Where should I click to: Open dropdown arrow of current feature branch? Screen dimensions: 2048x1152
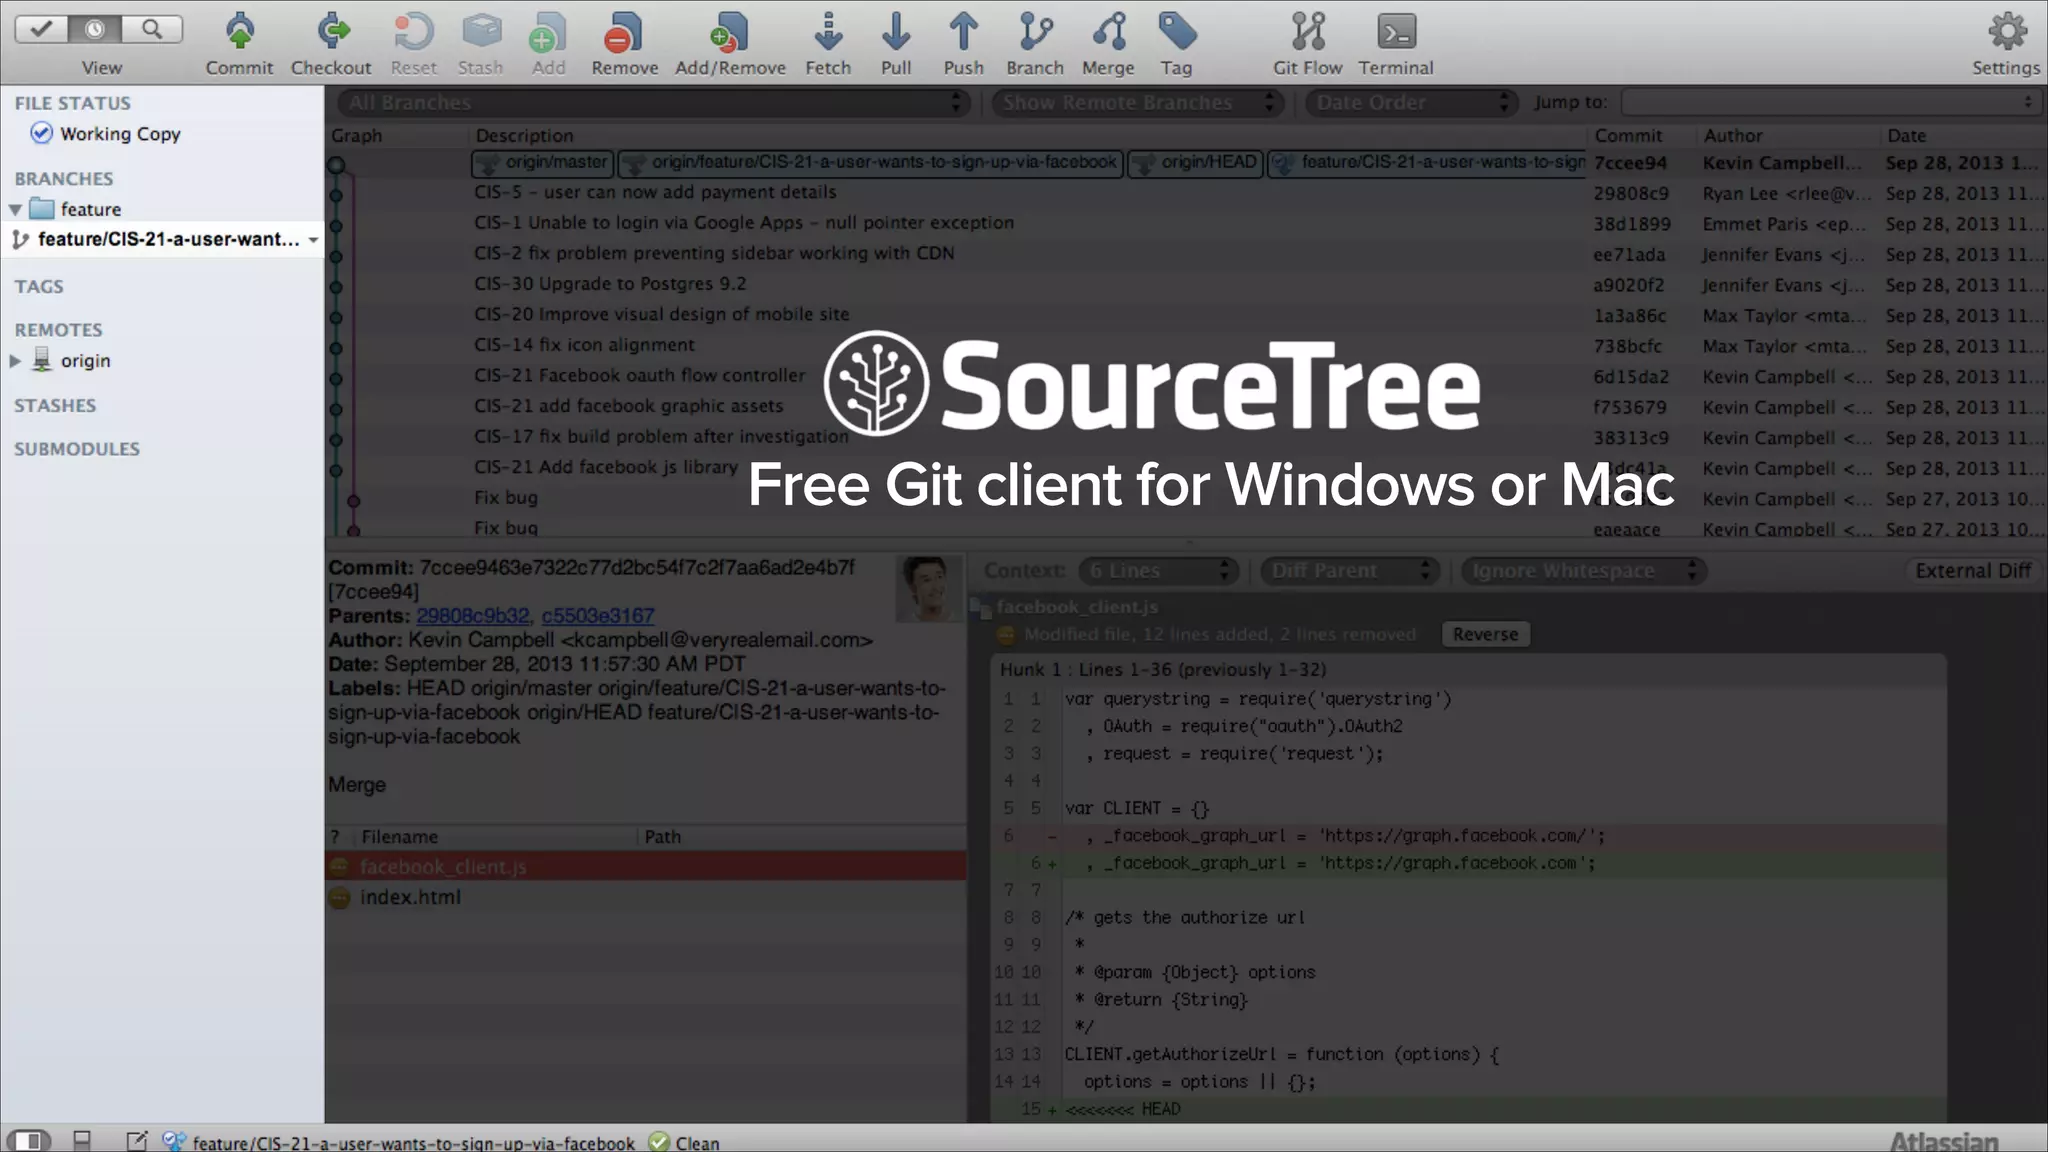pos(314,240)
